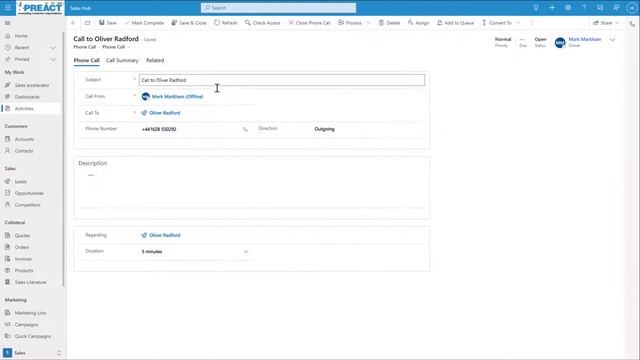Viewport: 640px width, 360px height.
Task: Collapse the site map hamburger menu
Action: [x=7, y=23]
